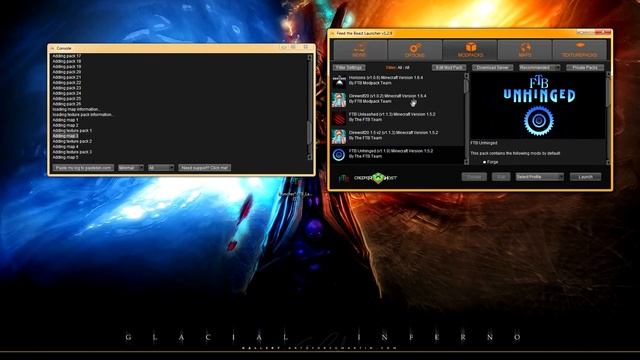Click the 'loading map information...' console line
Image resolution: width=640 pixels, height=360 pixels.
(76, 109)
